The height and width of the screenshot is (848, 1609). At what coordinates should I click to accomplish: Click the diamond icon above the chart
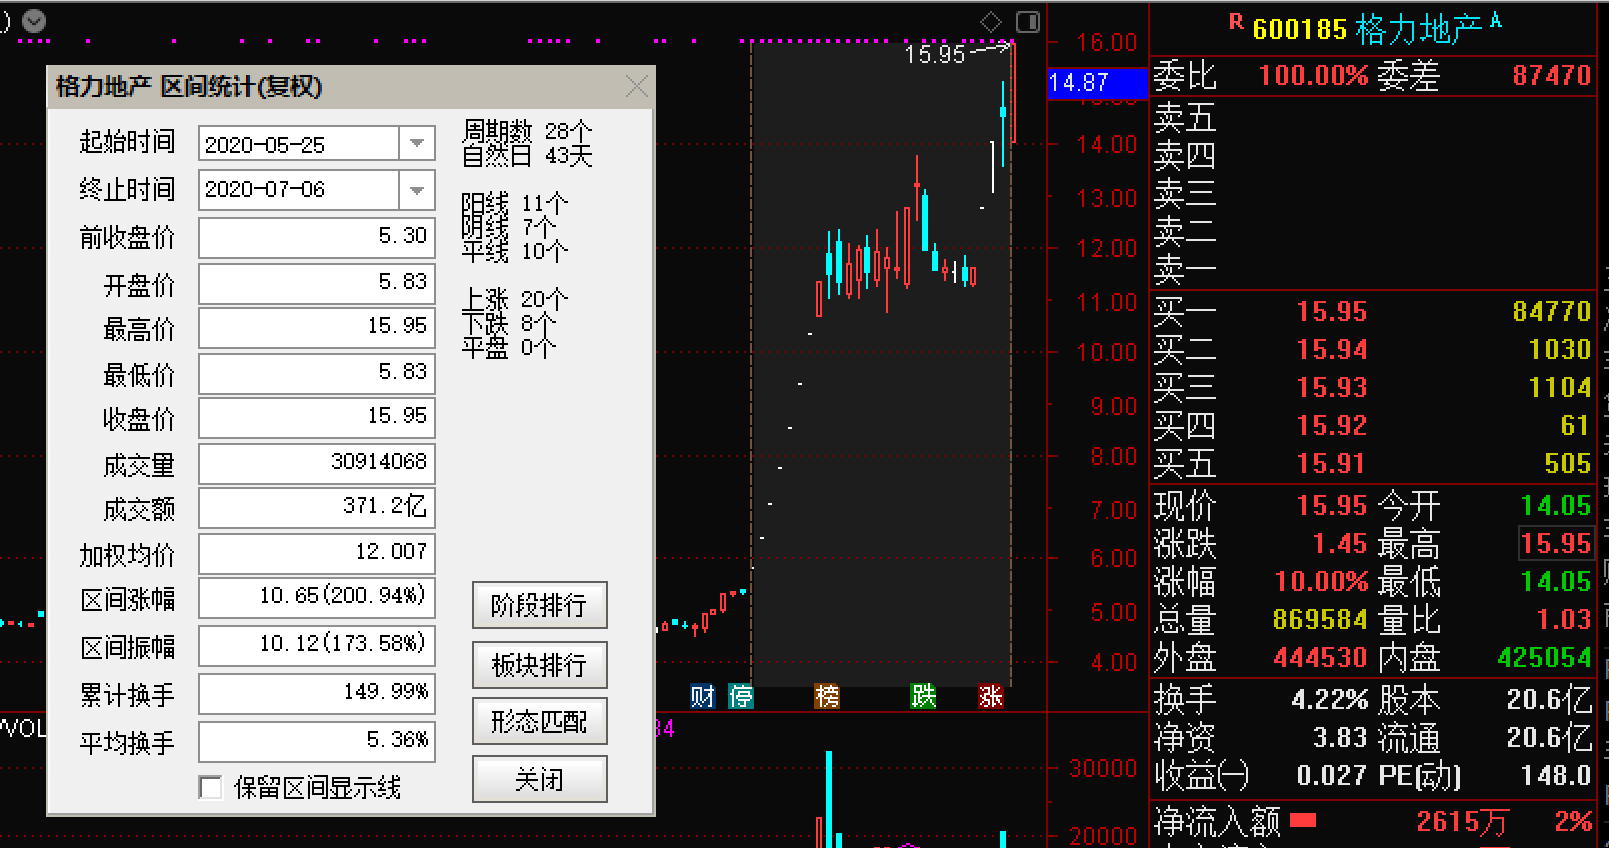[990, 22]
